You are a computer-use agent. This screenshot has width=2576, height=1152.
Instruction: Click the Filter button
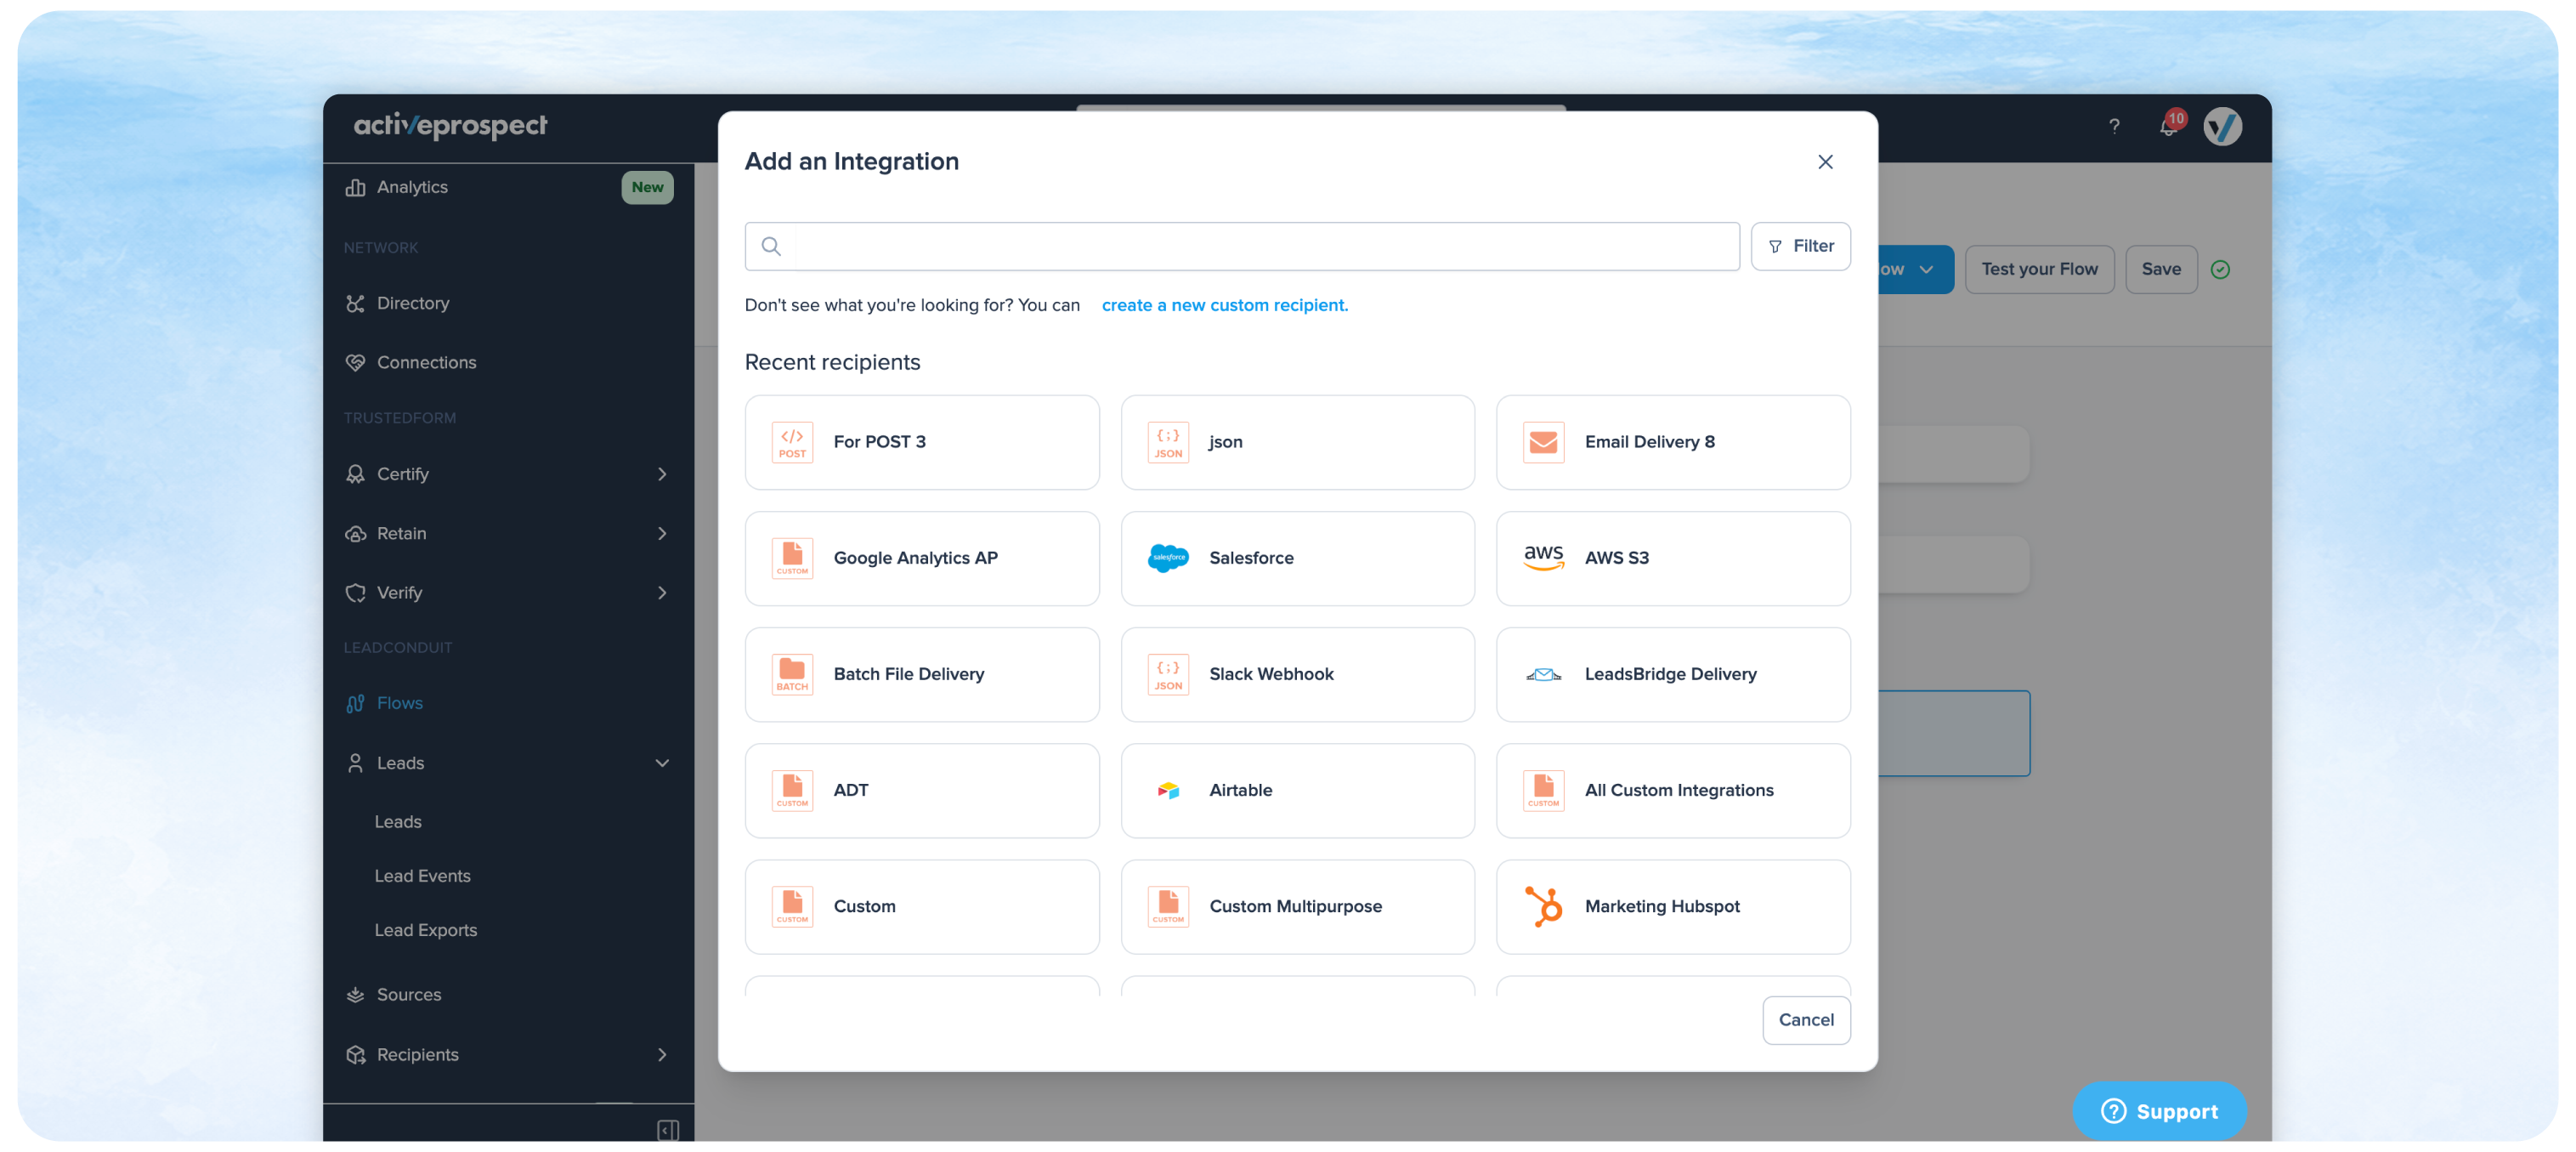coord(1800,246)
